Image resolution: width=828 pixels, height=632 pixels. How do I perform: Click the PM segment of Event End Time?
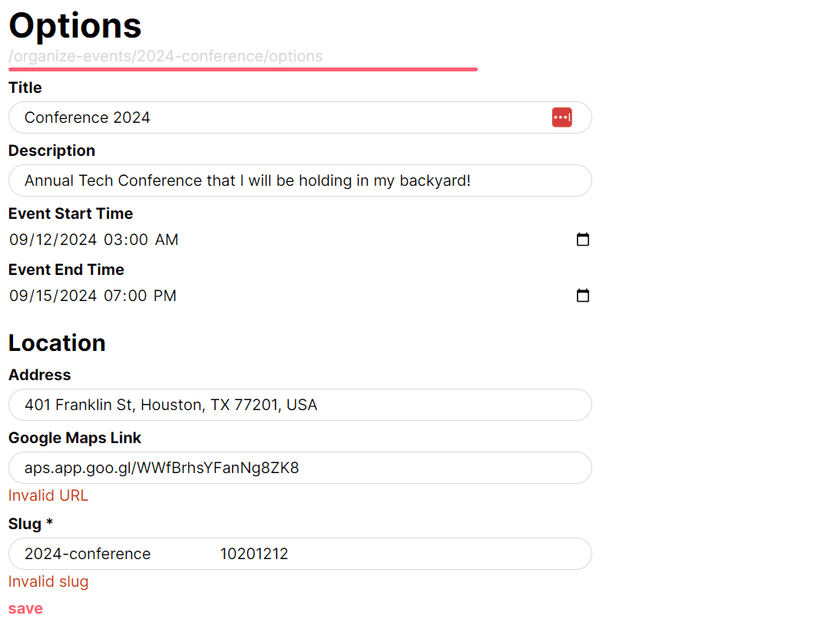pos(165,296)
